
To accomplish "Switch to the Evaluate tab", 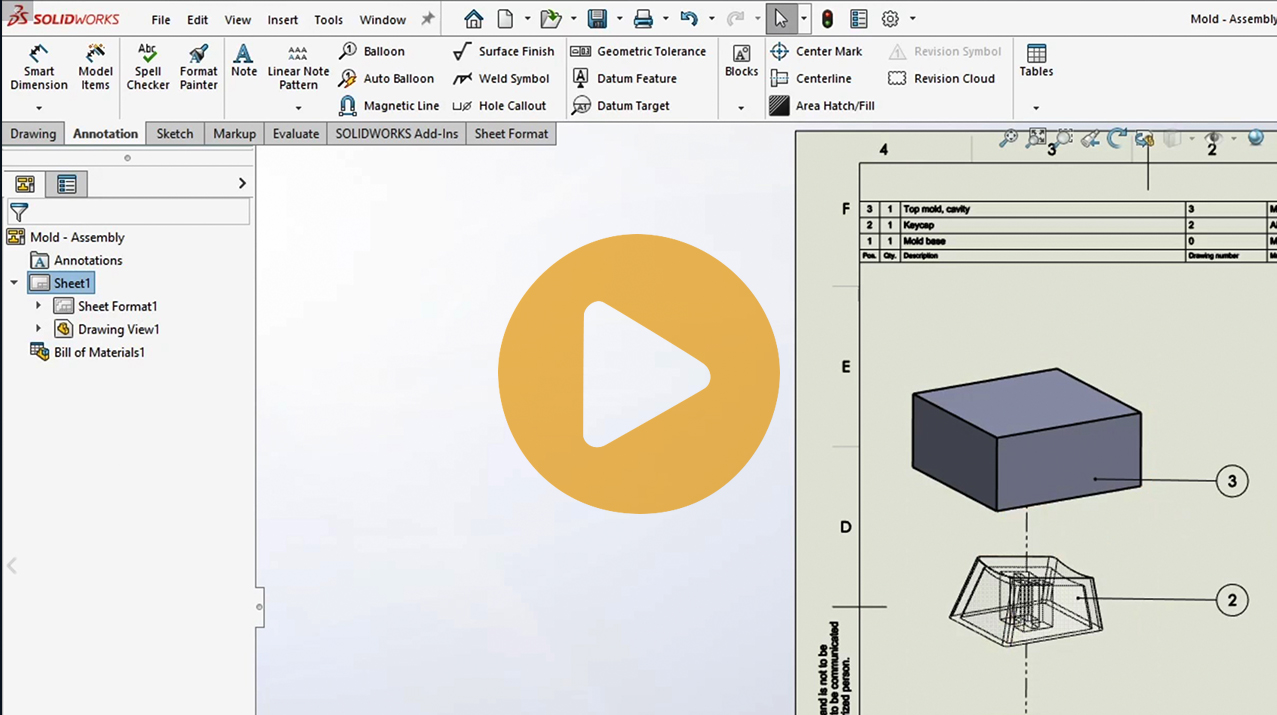I will click(x=296, y=134).
